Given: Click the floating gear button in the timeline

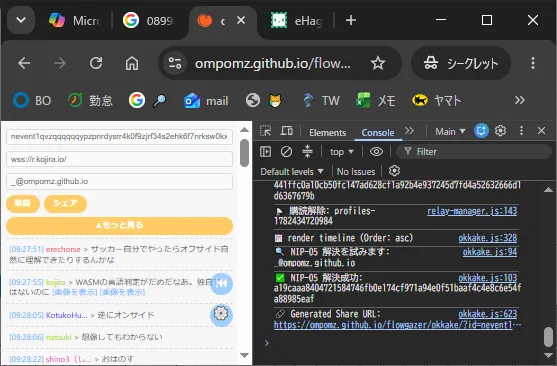Looking at the screenshot, I should [x=221, y=314].
